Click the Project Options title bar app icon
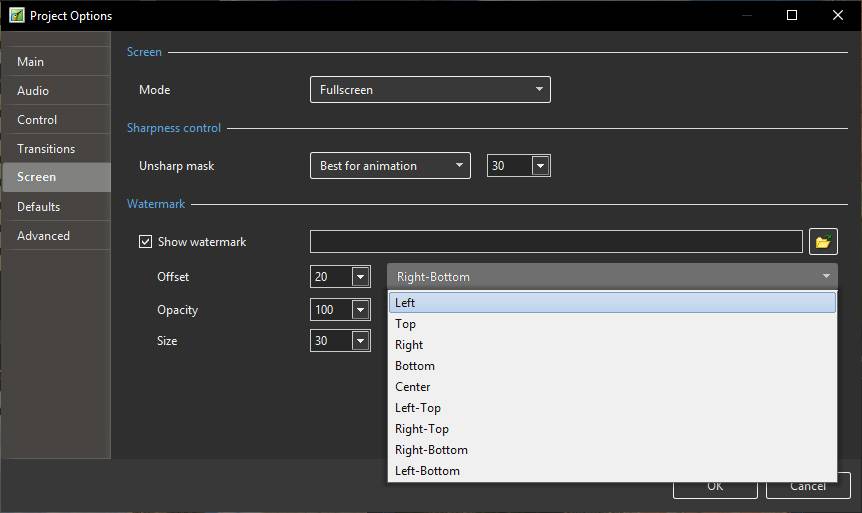Image resolution: width=862 pixels, height=513 pixels. coord(16,15)
